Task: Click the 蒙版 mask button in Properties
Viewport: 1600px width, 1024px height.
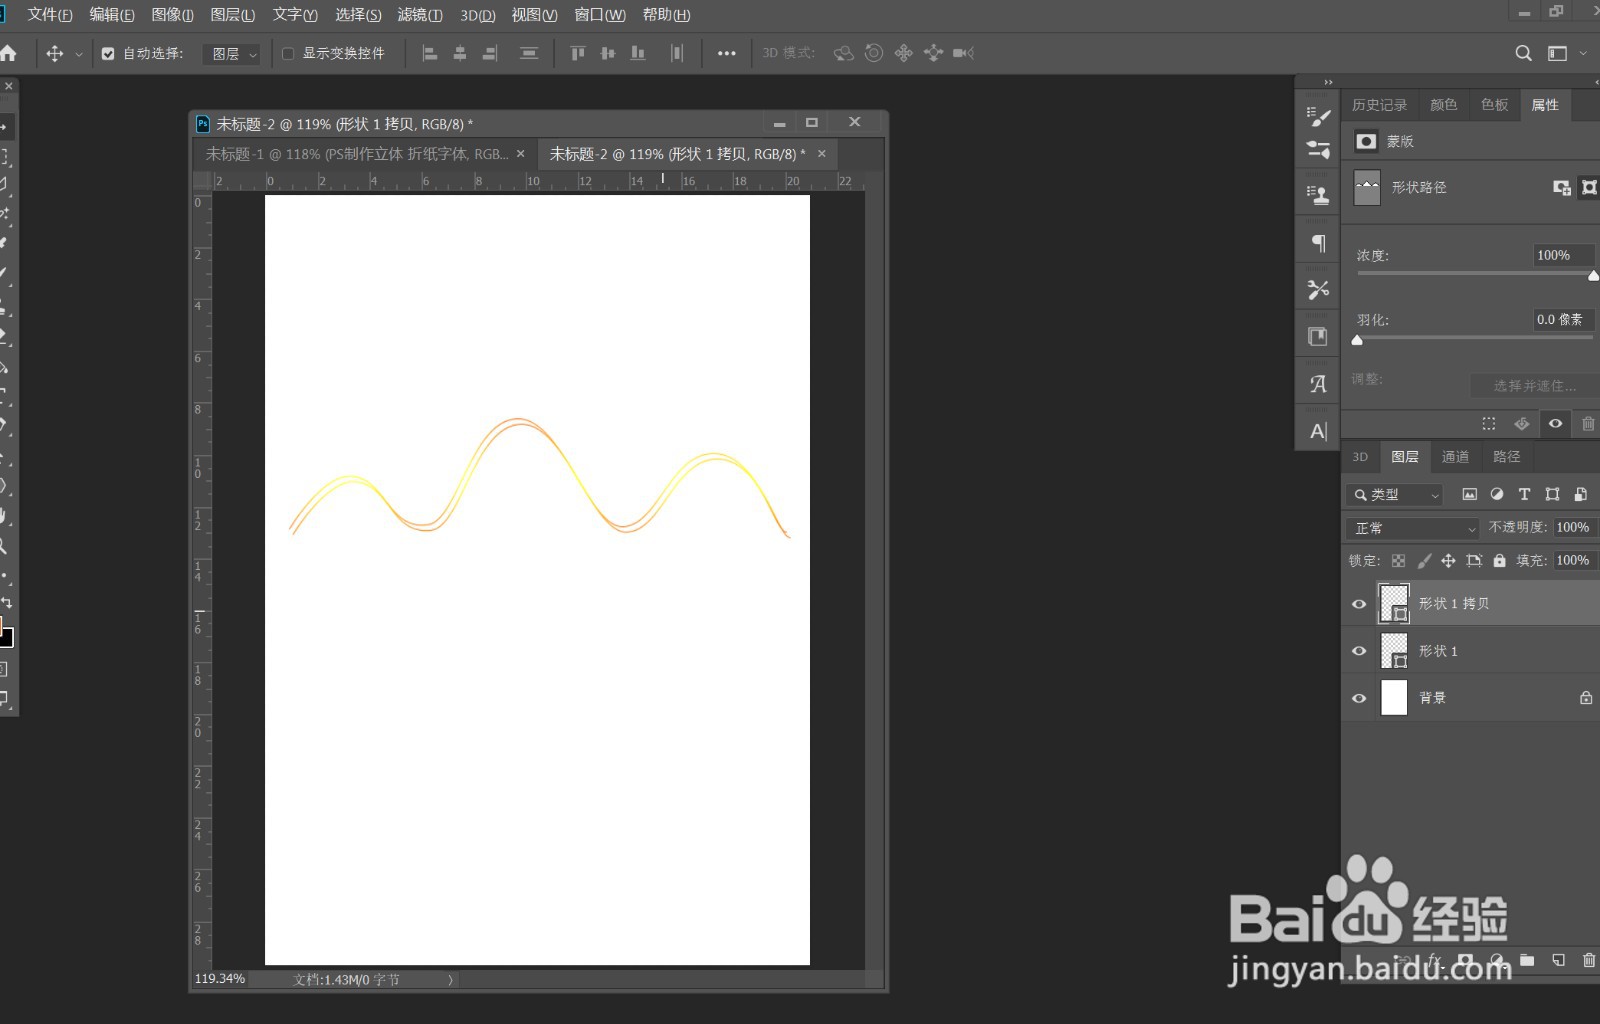Action: [1366, 141]
